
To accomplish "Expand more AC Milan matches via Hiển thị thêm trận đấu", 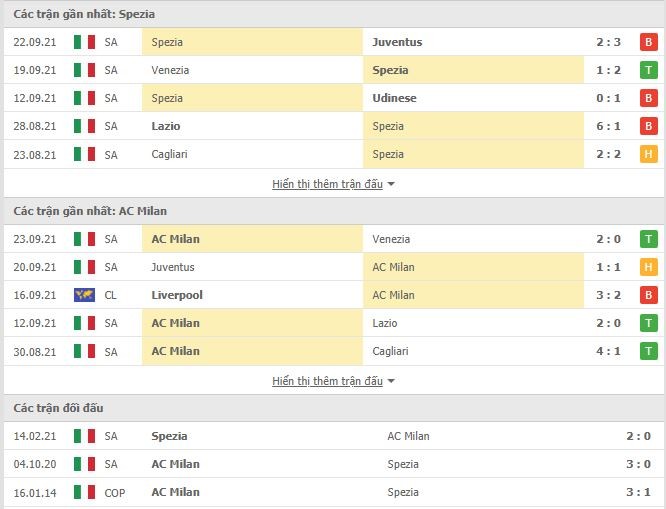I will [327, 381].
